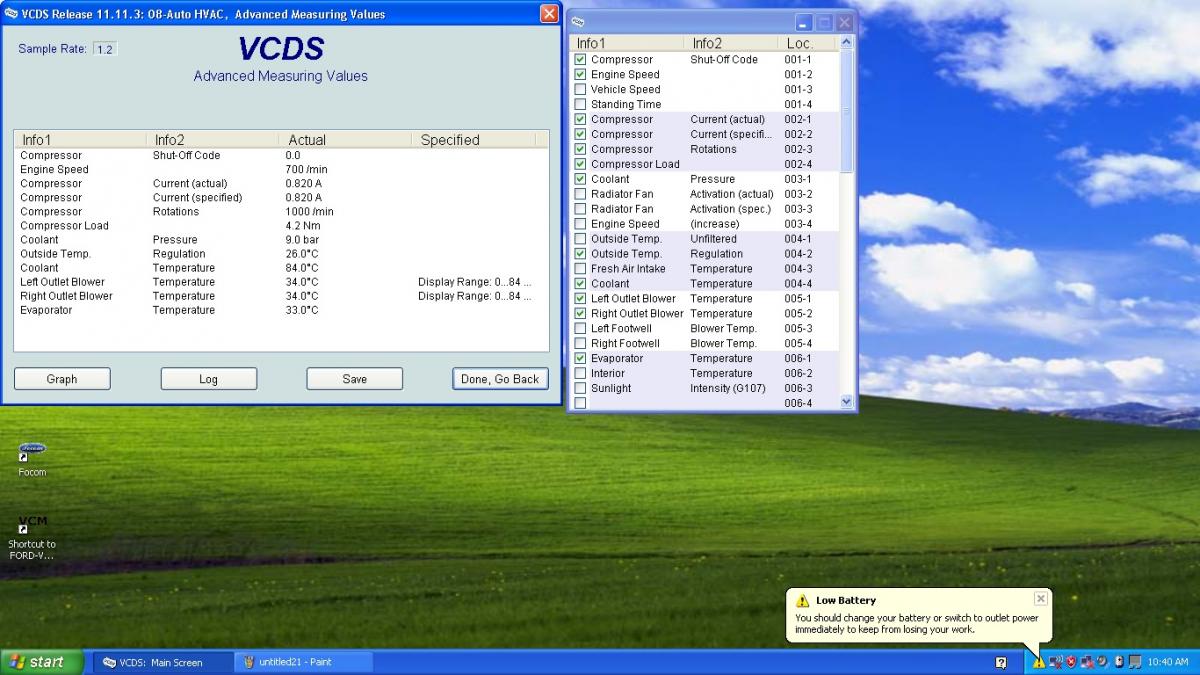Click the list scrollbar up arrow

point(847,43)
